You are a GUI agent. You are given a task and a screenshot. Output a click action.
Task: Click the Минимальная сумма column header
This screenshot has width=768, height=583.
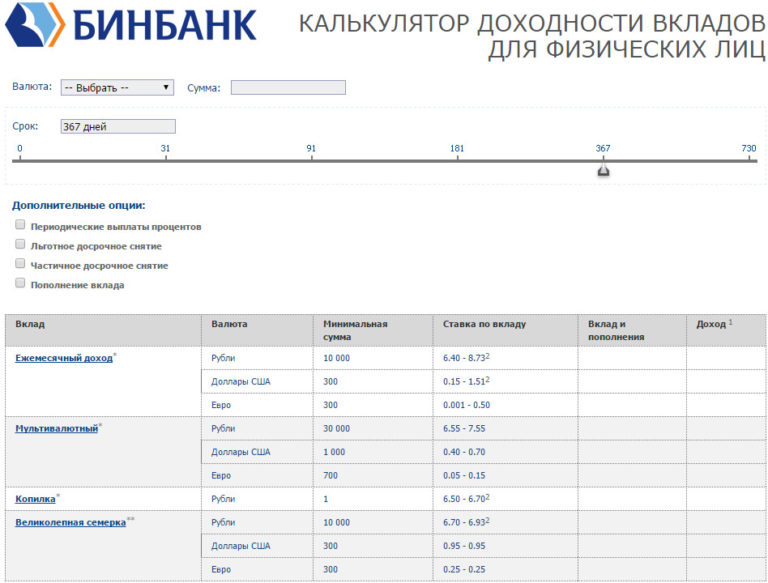(x=373, y=331)
